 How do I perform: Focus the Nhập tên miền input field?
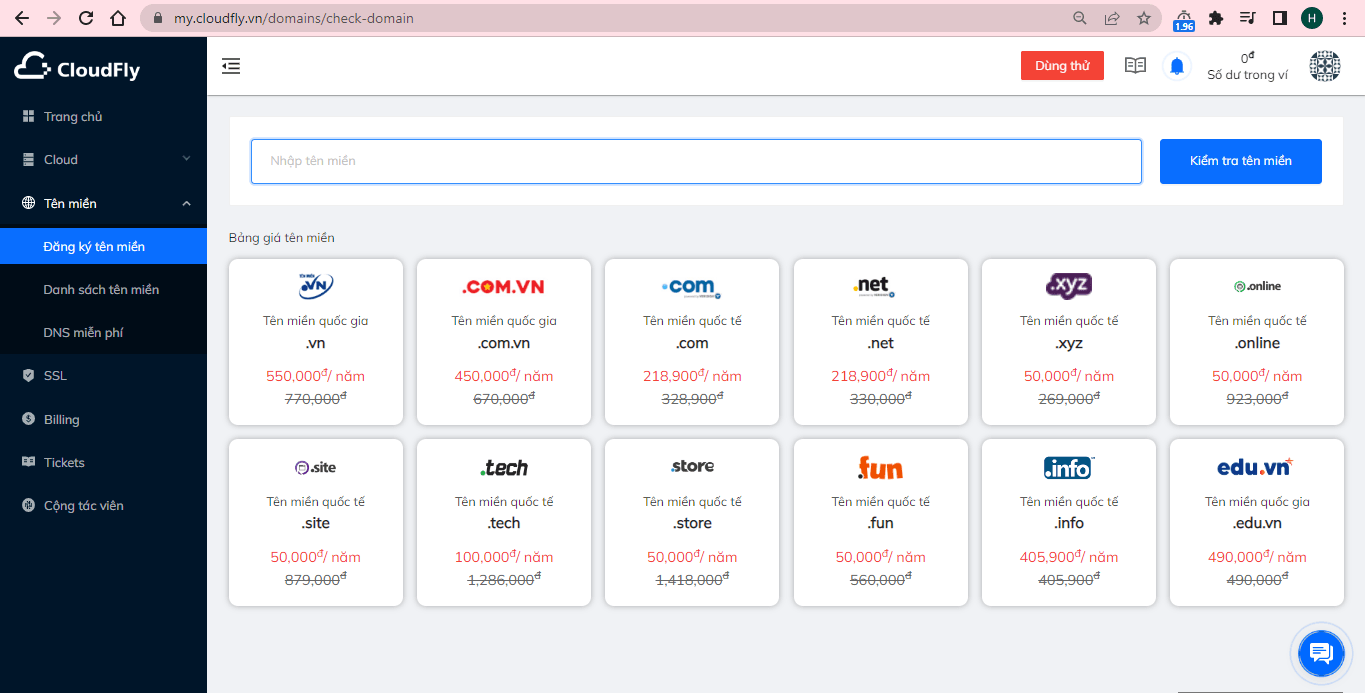696,161
